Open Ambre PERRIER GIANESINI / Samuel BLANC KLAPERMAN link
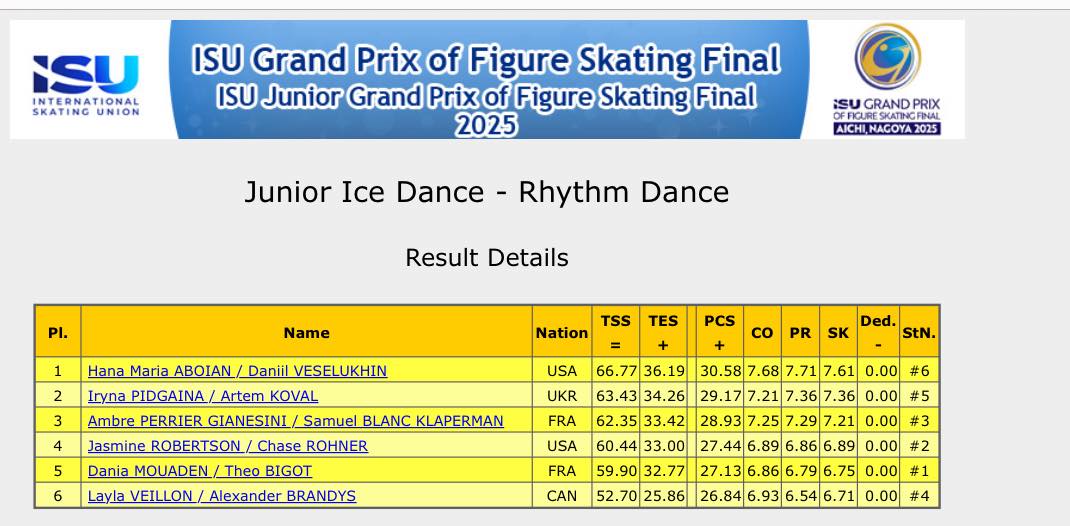Image resolution: width=1070 pixels, height=526 pixels. [x=295, y=421]
